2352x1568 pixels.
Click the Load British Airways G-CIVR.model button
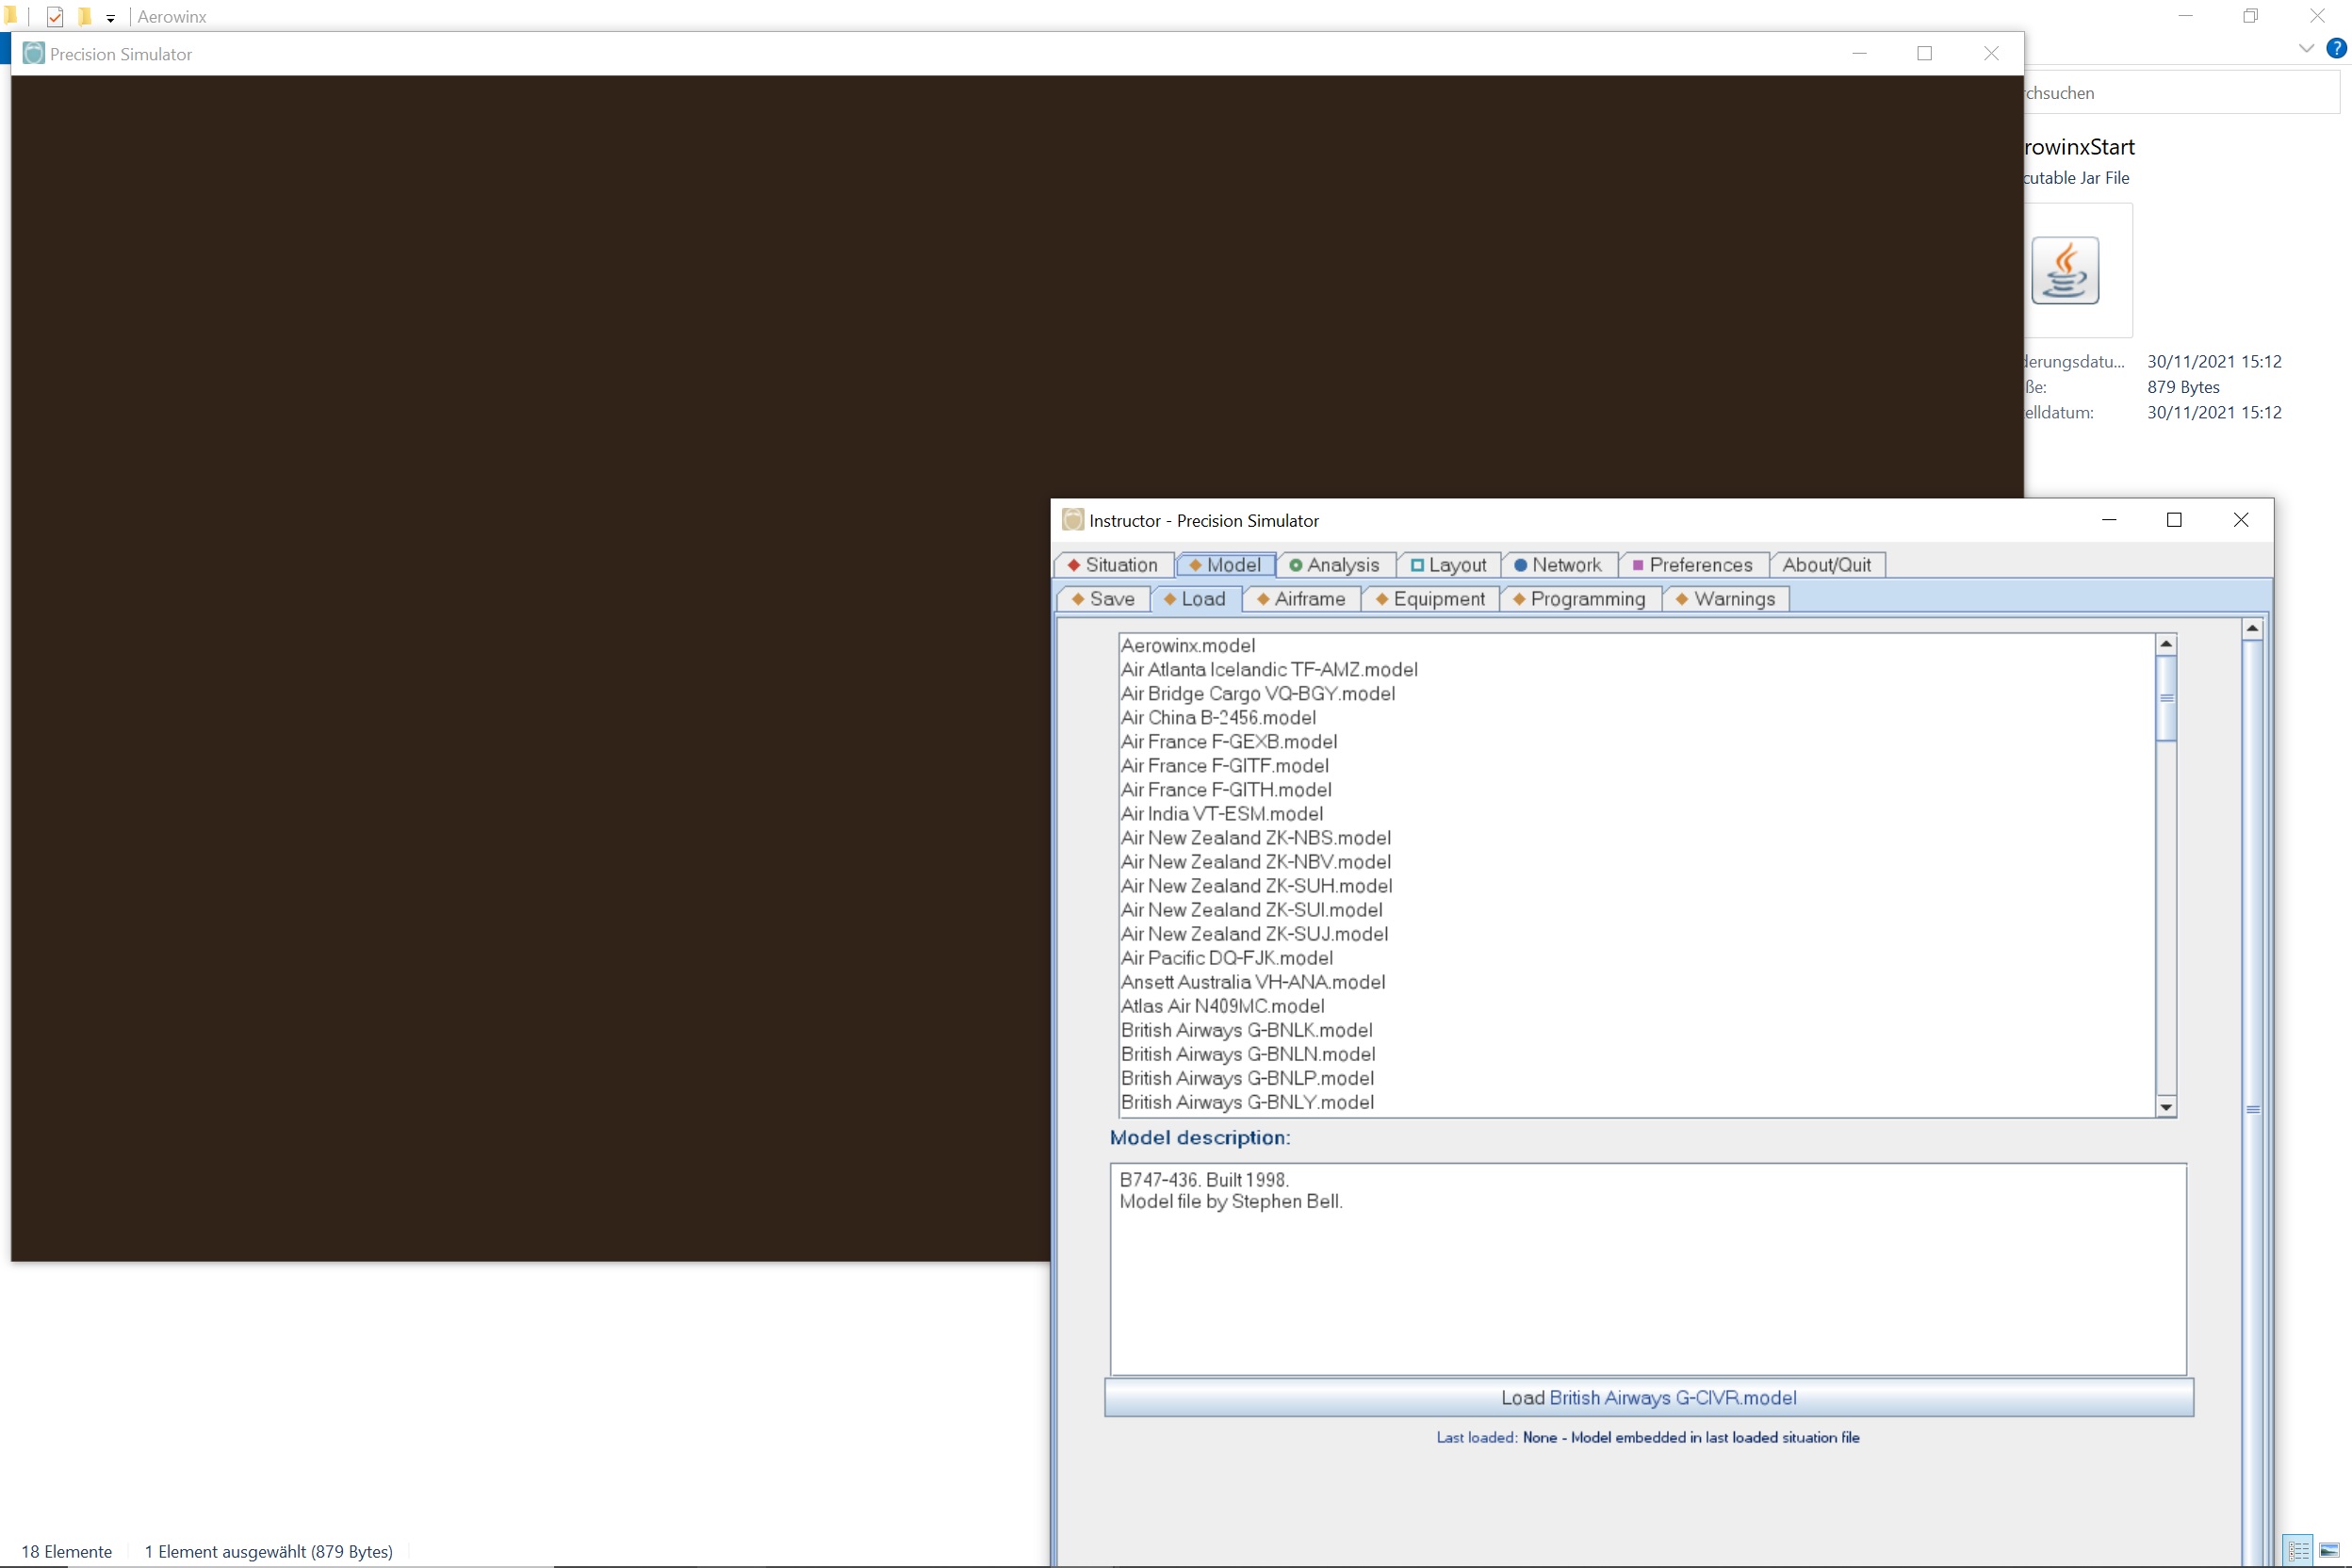point(1648,1397)
